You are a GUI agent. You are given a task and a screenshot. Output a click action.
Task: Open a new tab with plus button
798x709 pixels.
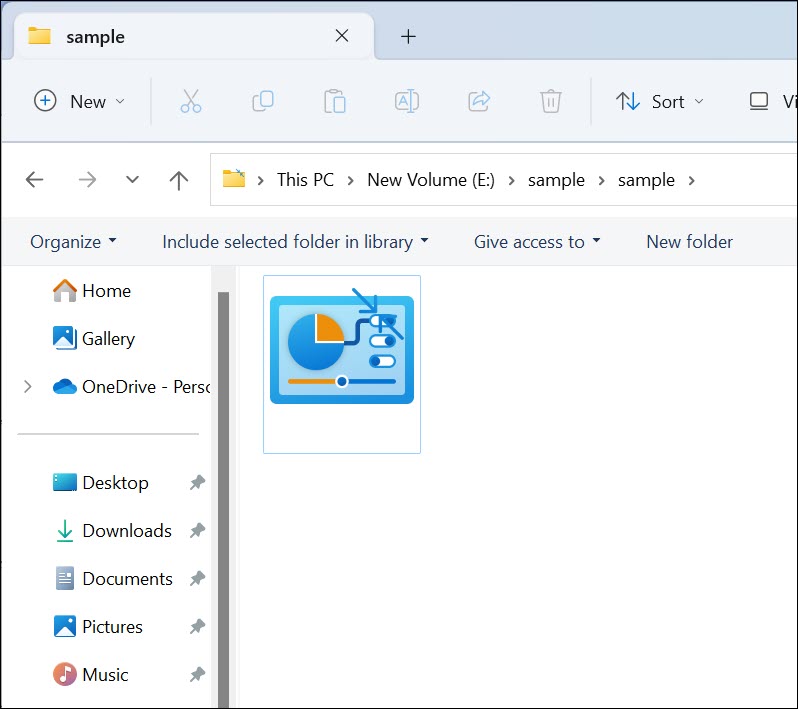tap(407, 37)
